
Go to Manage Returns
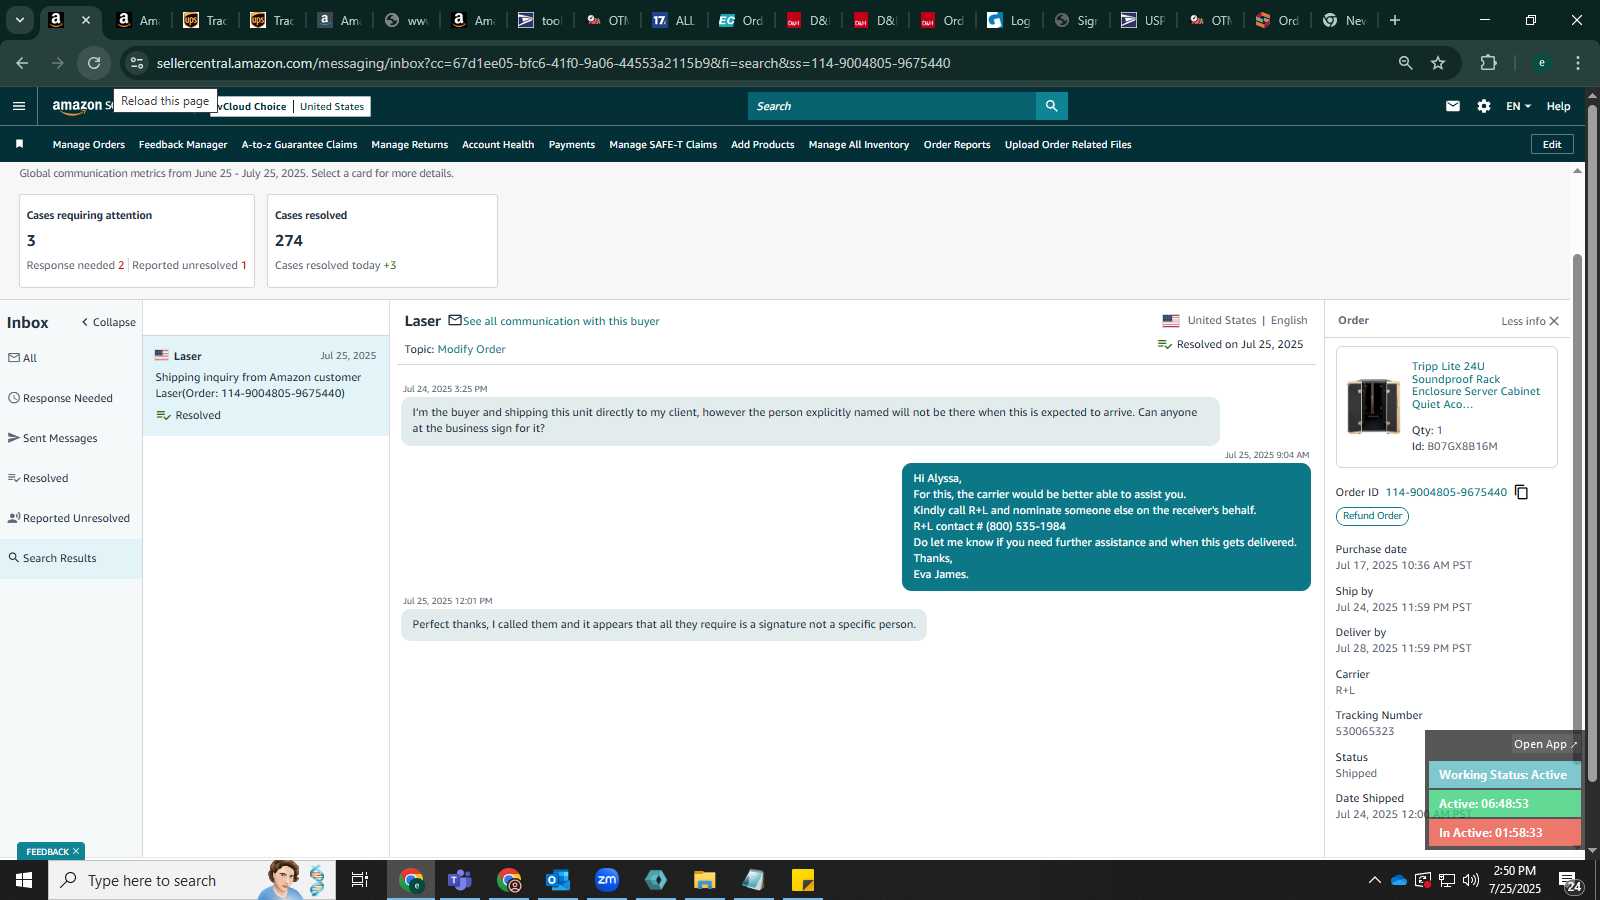click(x=409, y=145)
